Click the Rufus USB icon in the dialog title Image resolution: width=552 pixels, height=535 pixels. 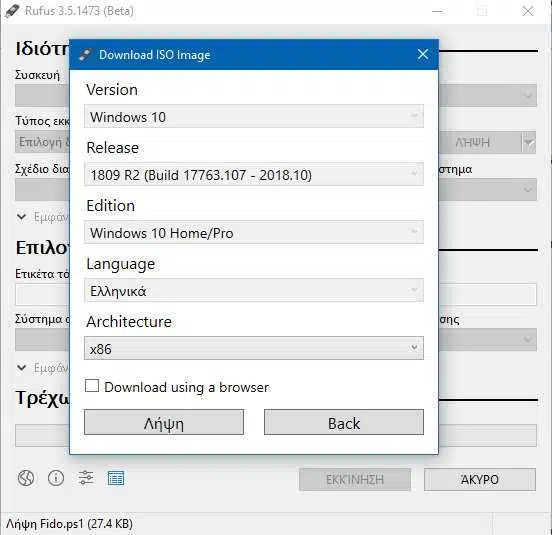(84, 55)
